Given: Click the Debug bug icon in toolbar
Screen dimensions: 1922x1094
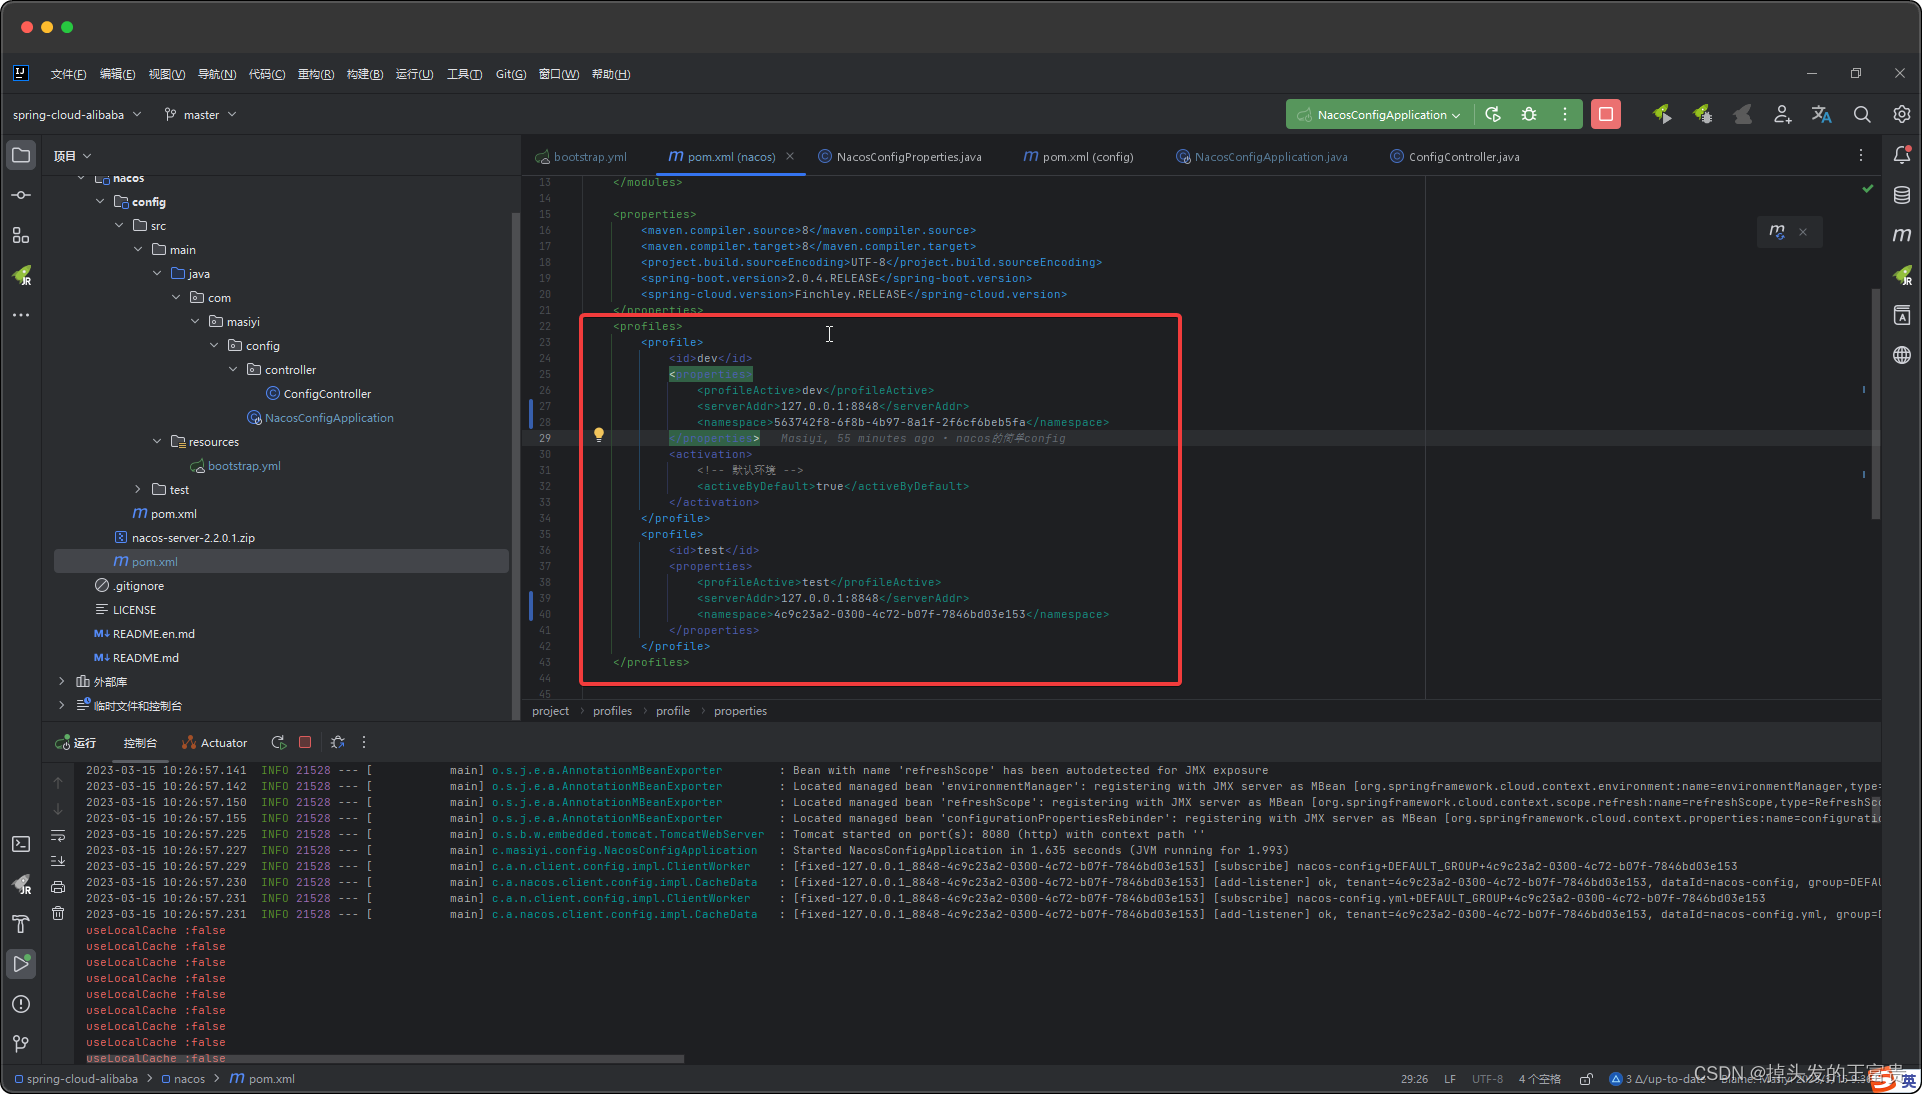Looking at the screenshot, I should [x=1529, y=115].
